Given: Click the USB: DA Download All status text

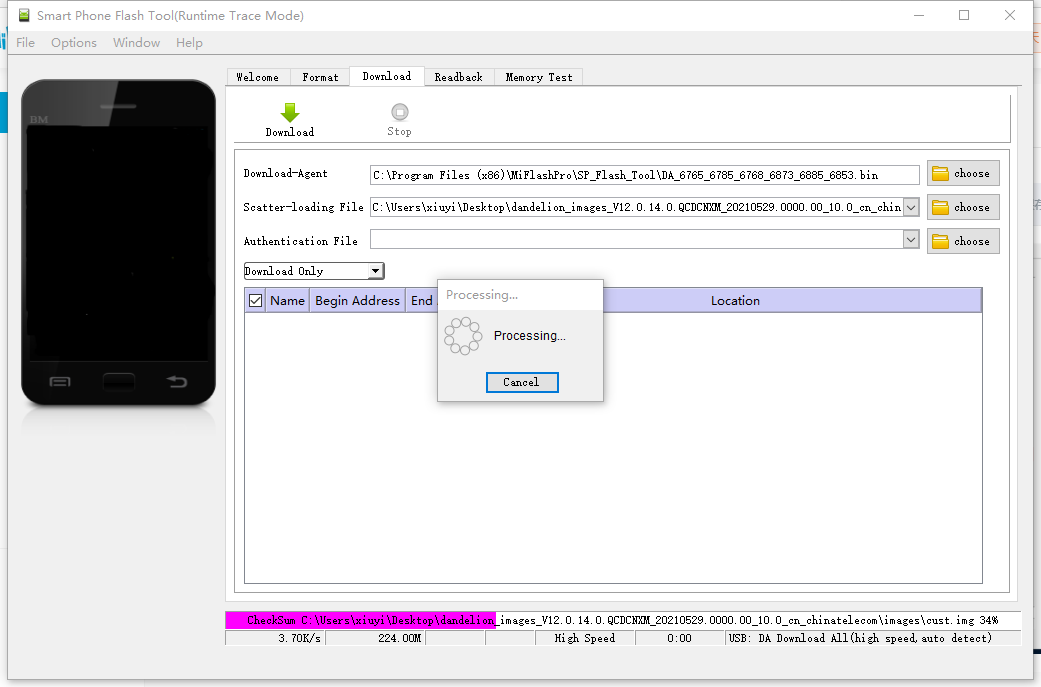Looking at the screenshot, I should click(x=860, y=638).
